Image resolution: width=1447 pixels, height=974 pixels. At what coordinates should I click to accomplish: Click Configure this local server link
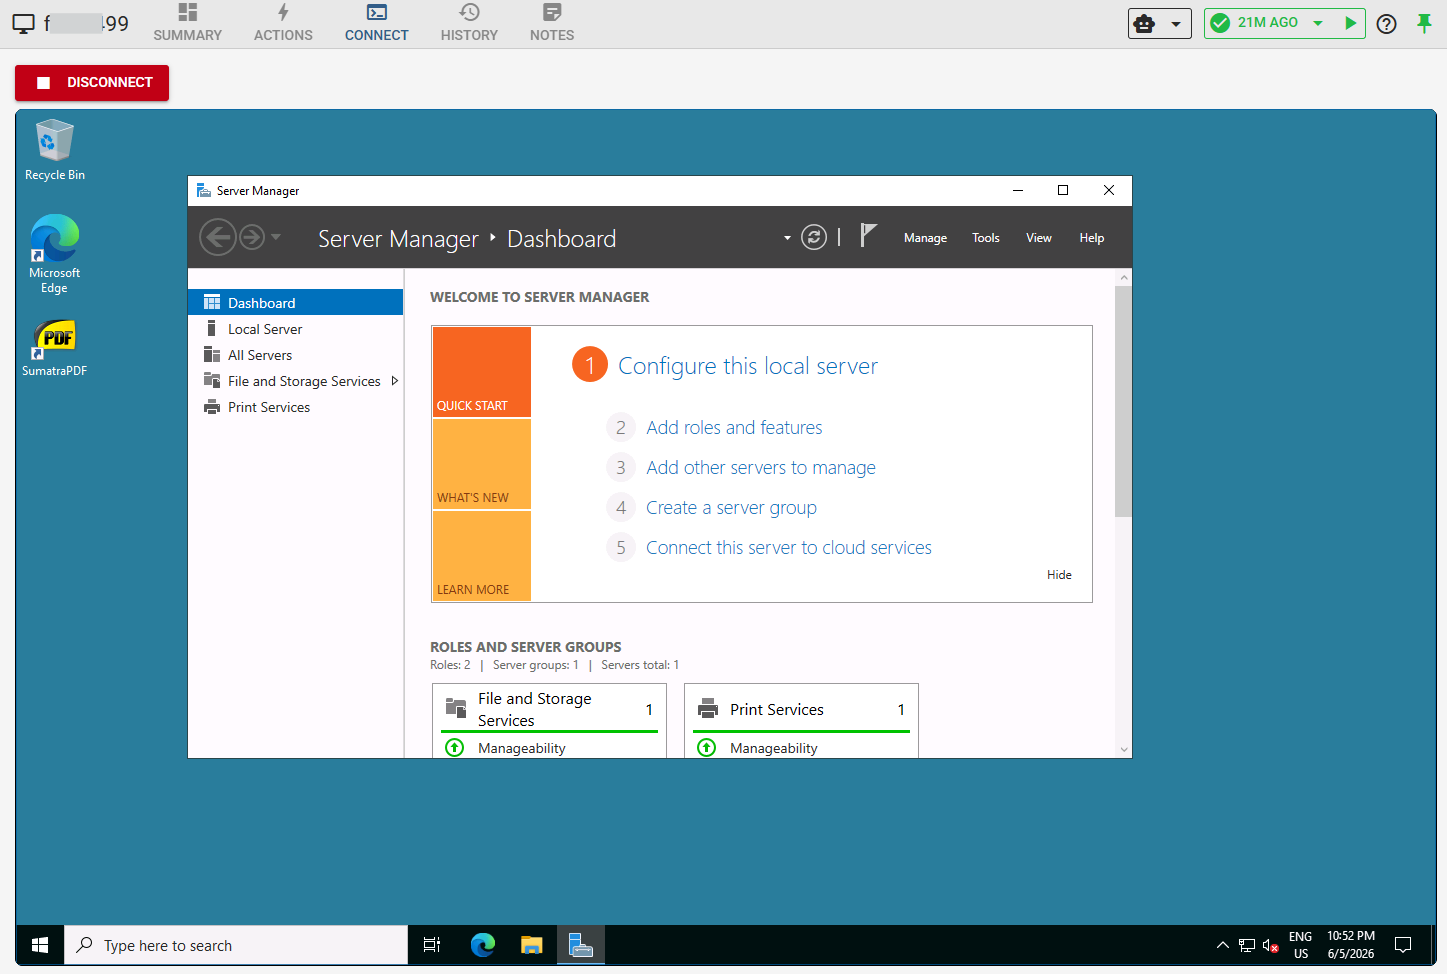(747, 366)
